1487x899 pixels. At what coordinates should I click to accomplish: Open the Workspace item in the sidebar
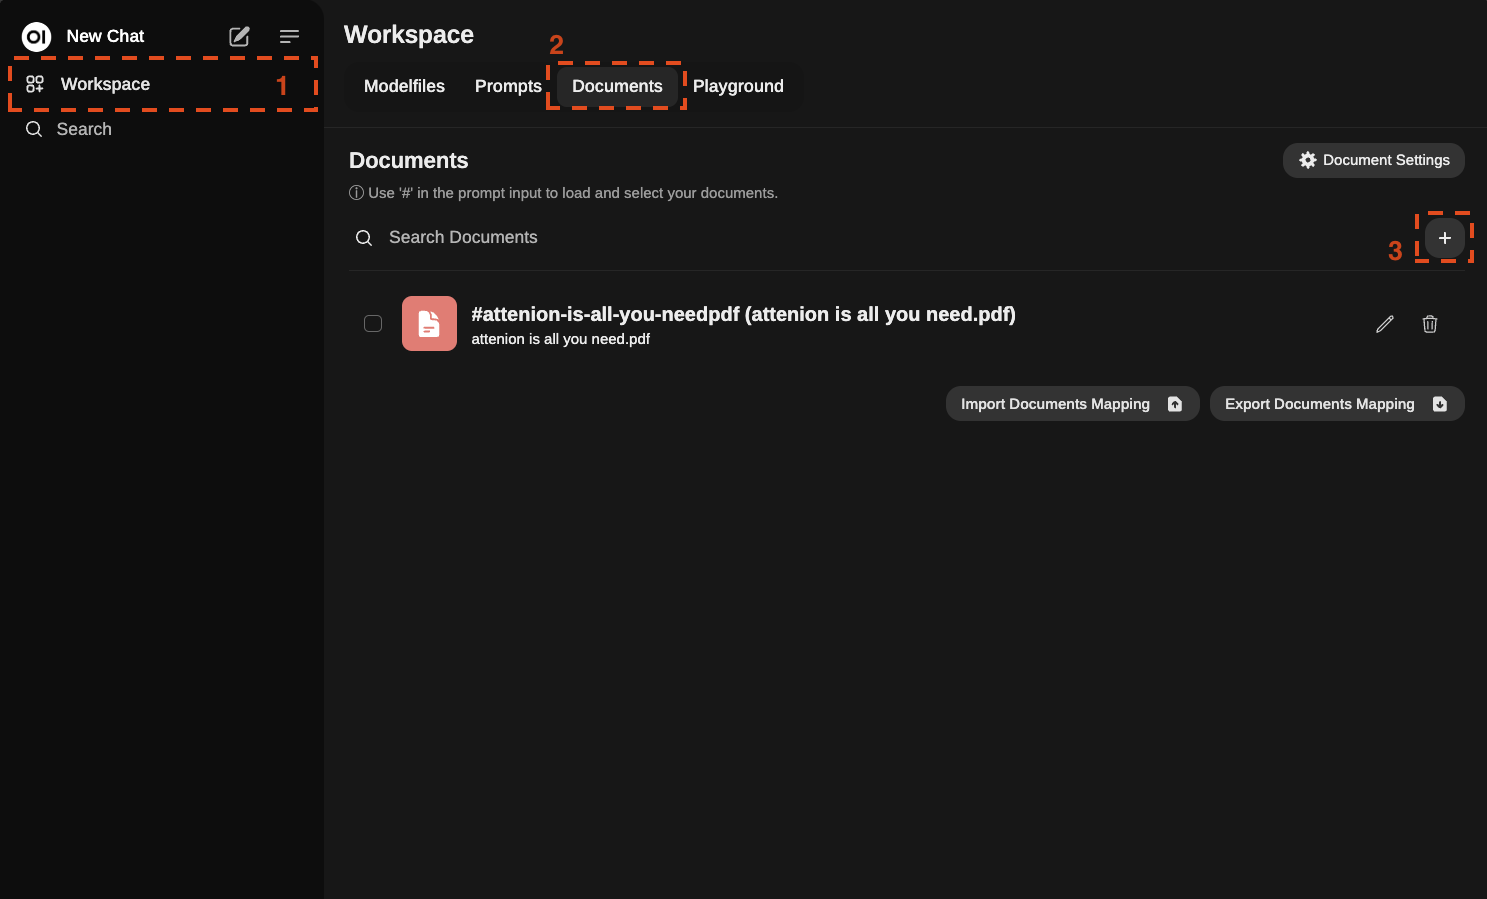pos(105,84)
